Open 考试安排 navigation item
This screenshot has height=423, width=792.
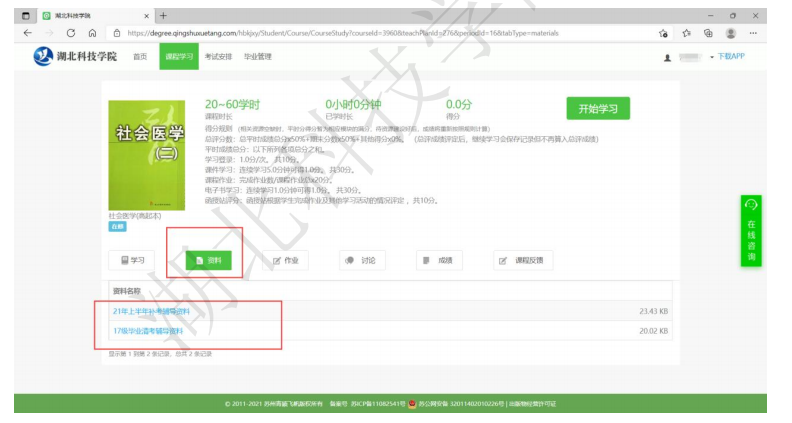point(218,57)
